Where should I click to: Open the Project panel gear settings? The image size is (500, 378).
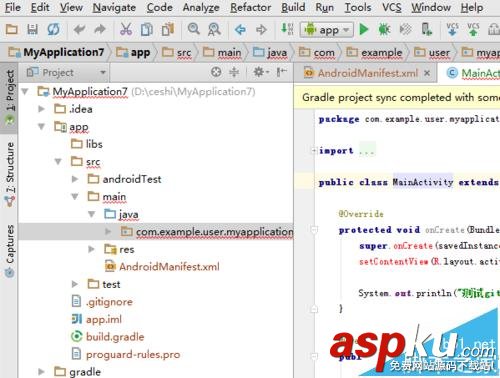point(261,72)
